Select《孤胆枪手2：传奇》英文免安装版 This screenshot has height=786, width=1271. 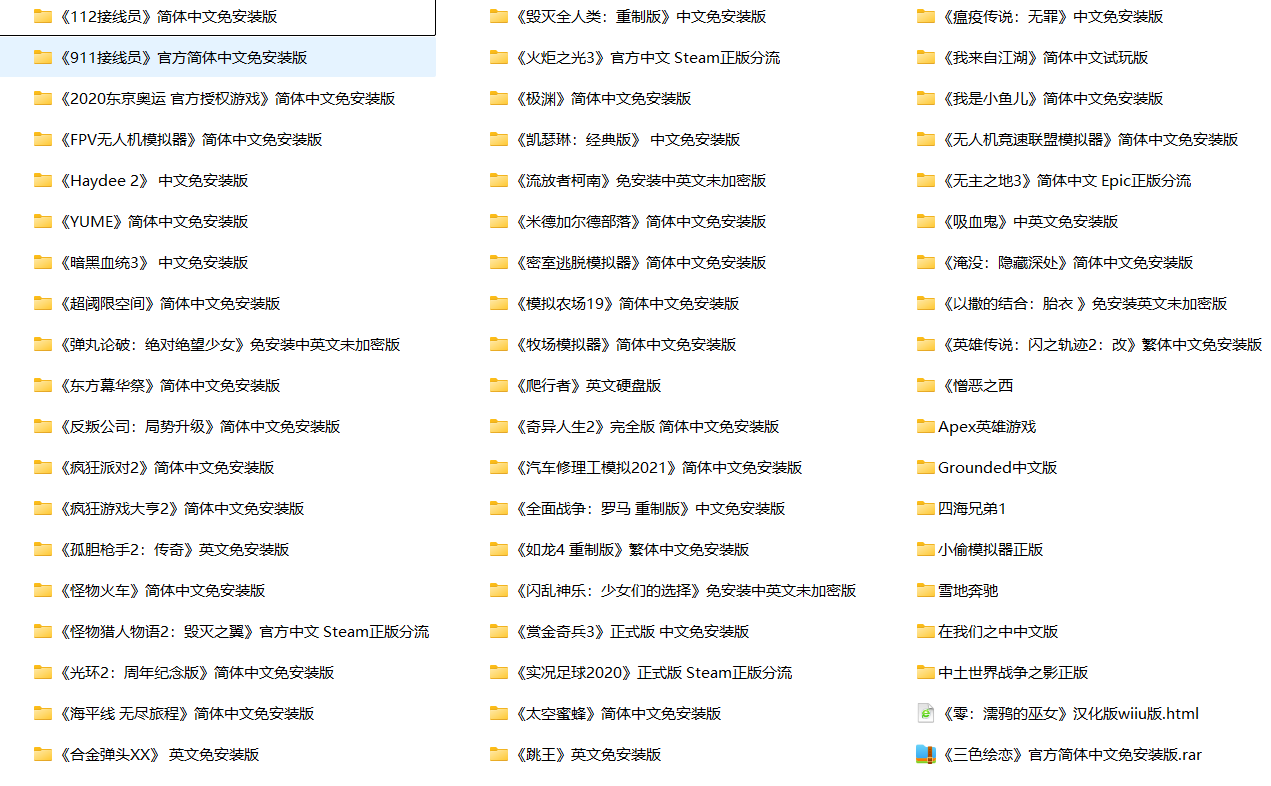[x=174, y=549]
